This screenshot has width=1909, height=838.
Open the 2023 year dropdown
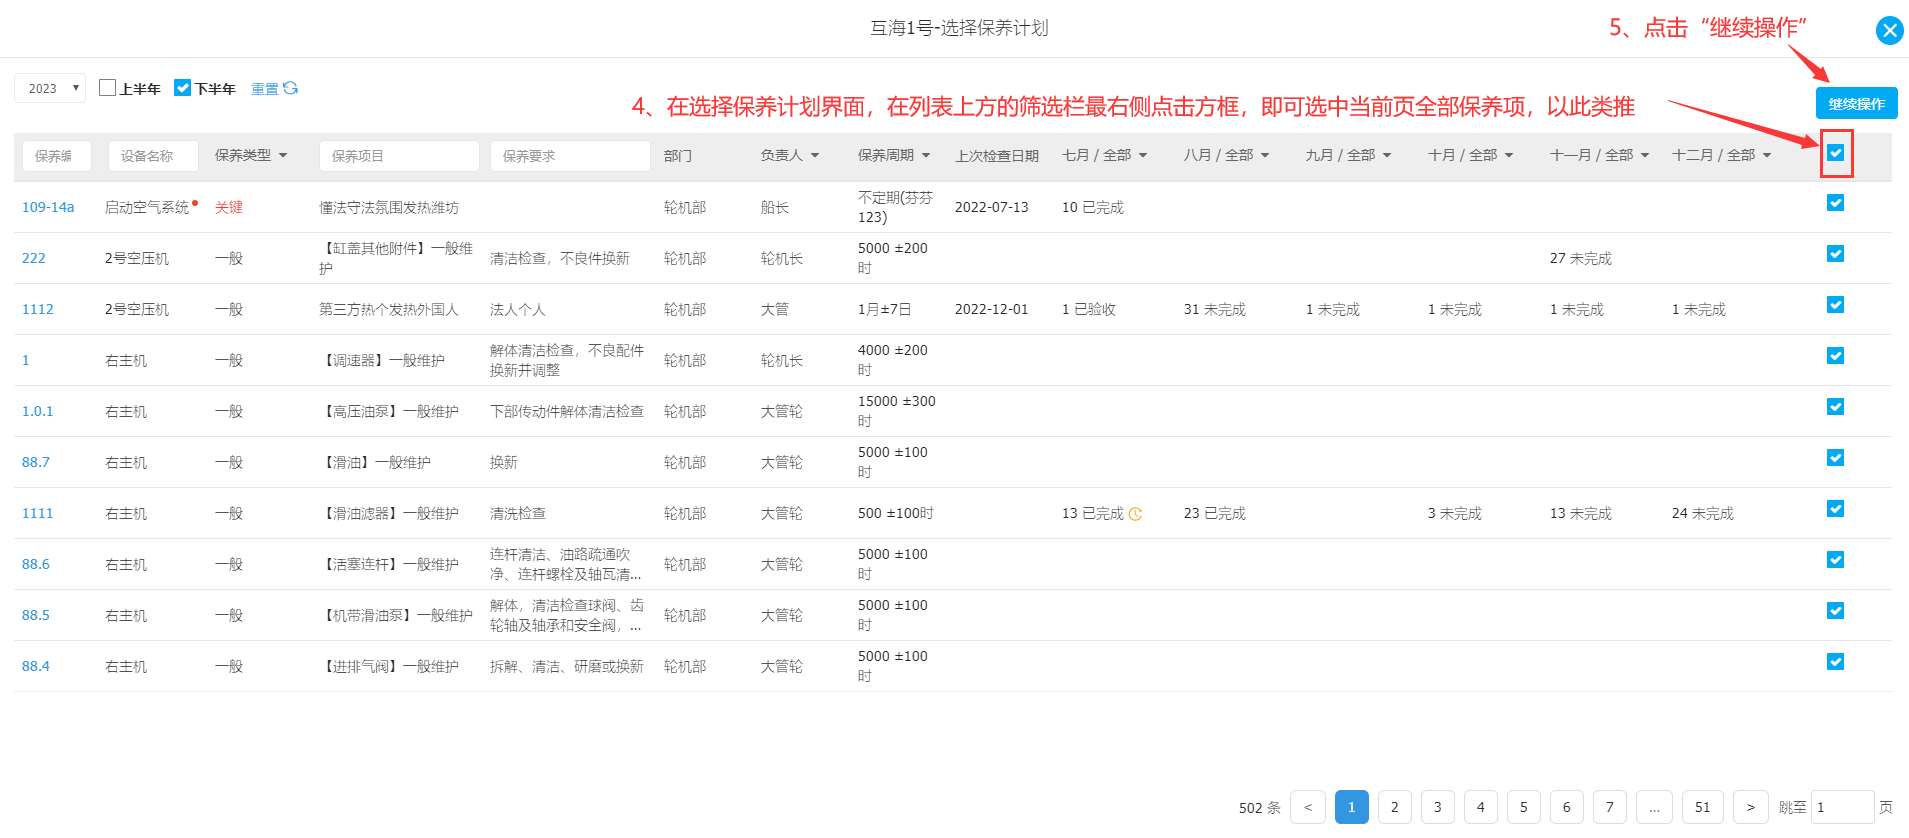pyautogui.click(x=50, y=88)
